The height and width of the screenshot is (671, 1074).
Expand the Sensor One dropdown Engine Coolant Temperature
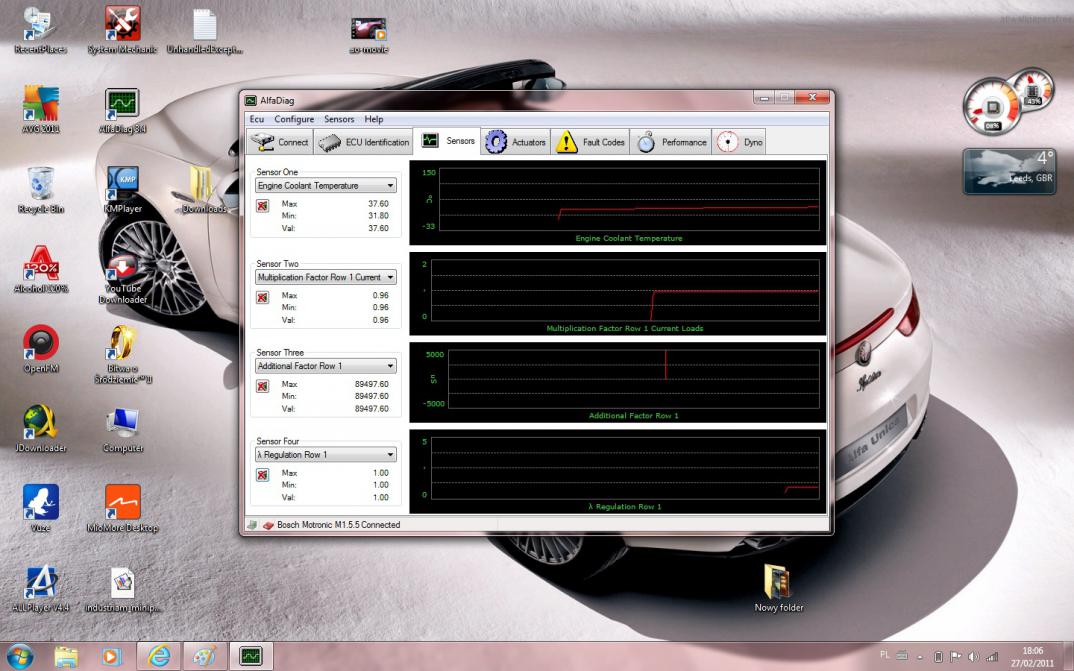tap(325, 186)
